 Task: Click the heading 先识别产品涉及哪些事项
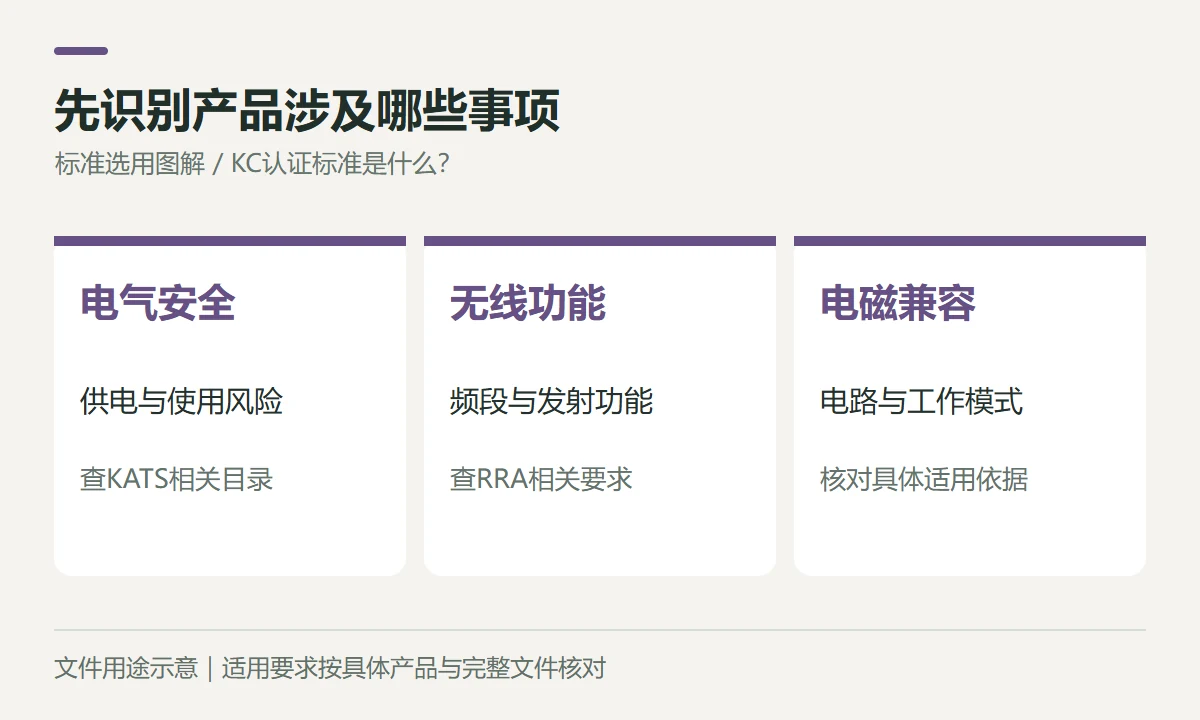coord(307,111)
